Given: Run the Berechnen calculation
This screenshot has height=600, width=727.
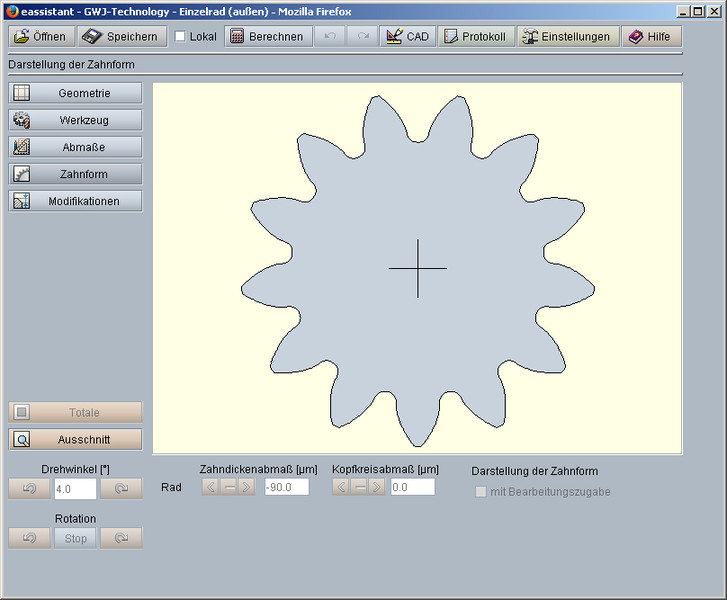Looking at the screenshot, I should click(x=266, y=36).
